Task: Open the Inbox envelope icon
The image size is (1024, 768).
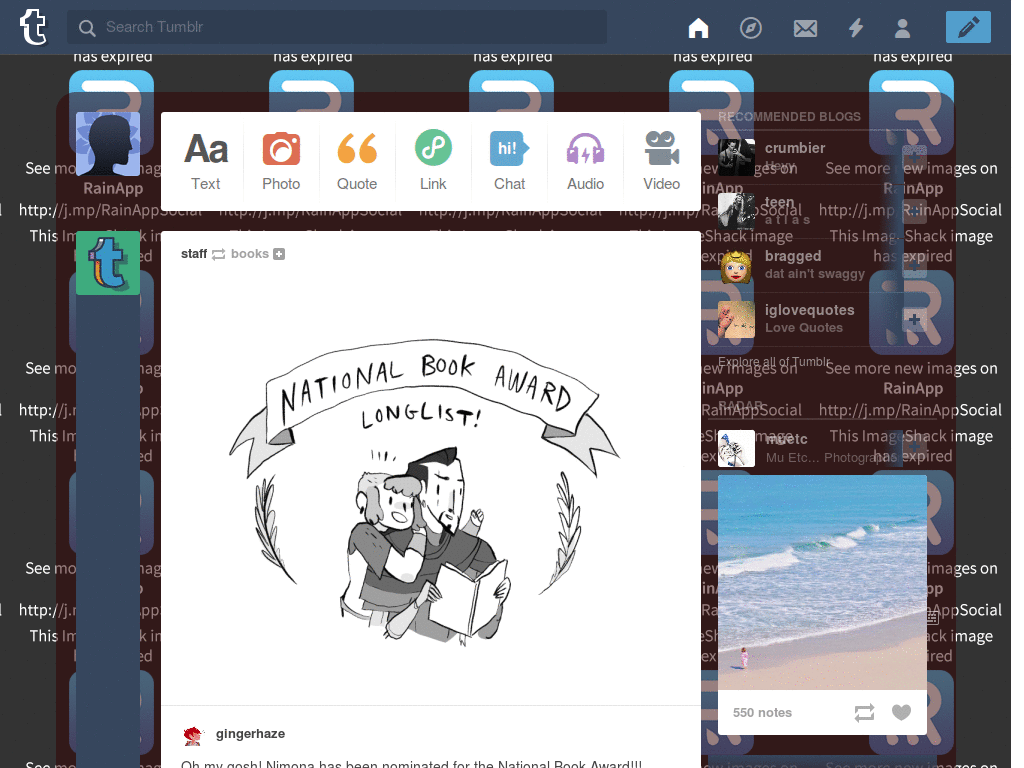Action: pos(805,28)
